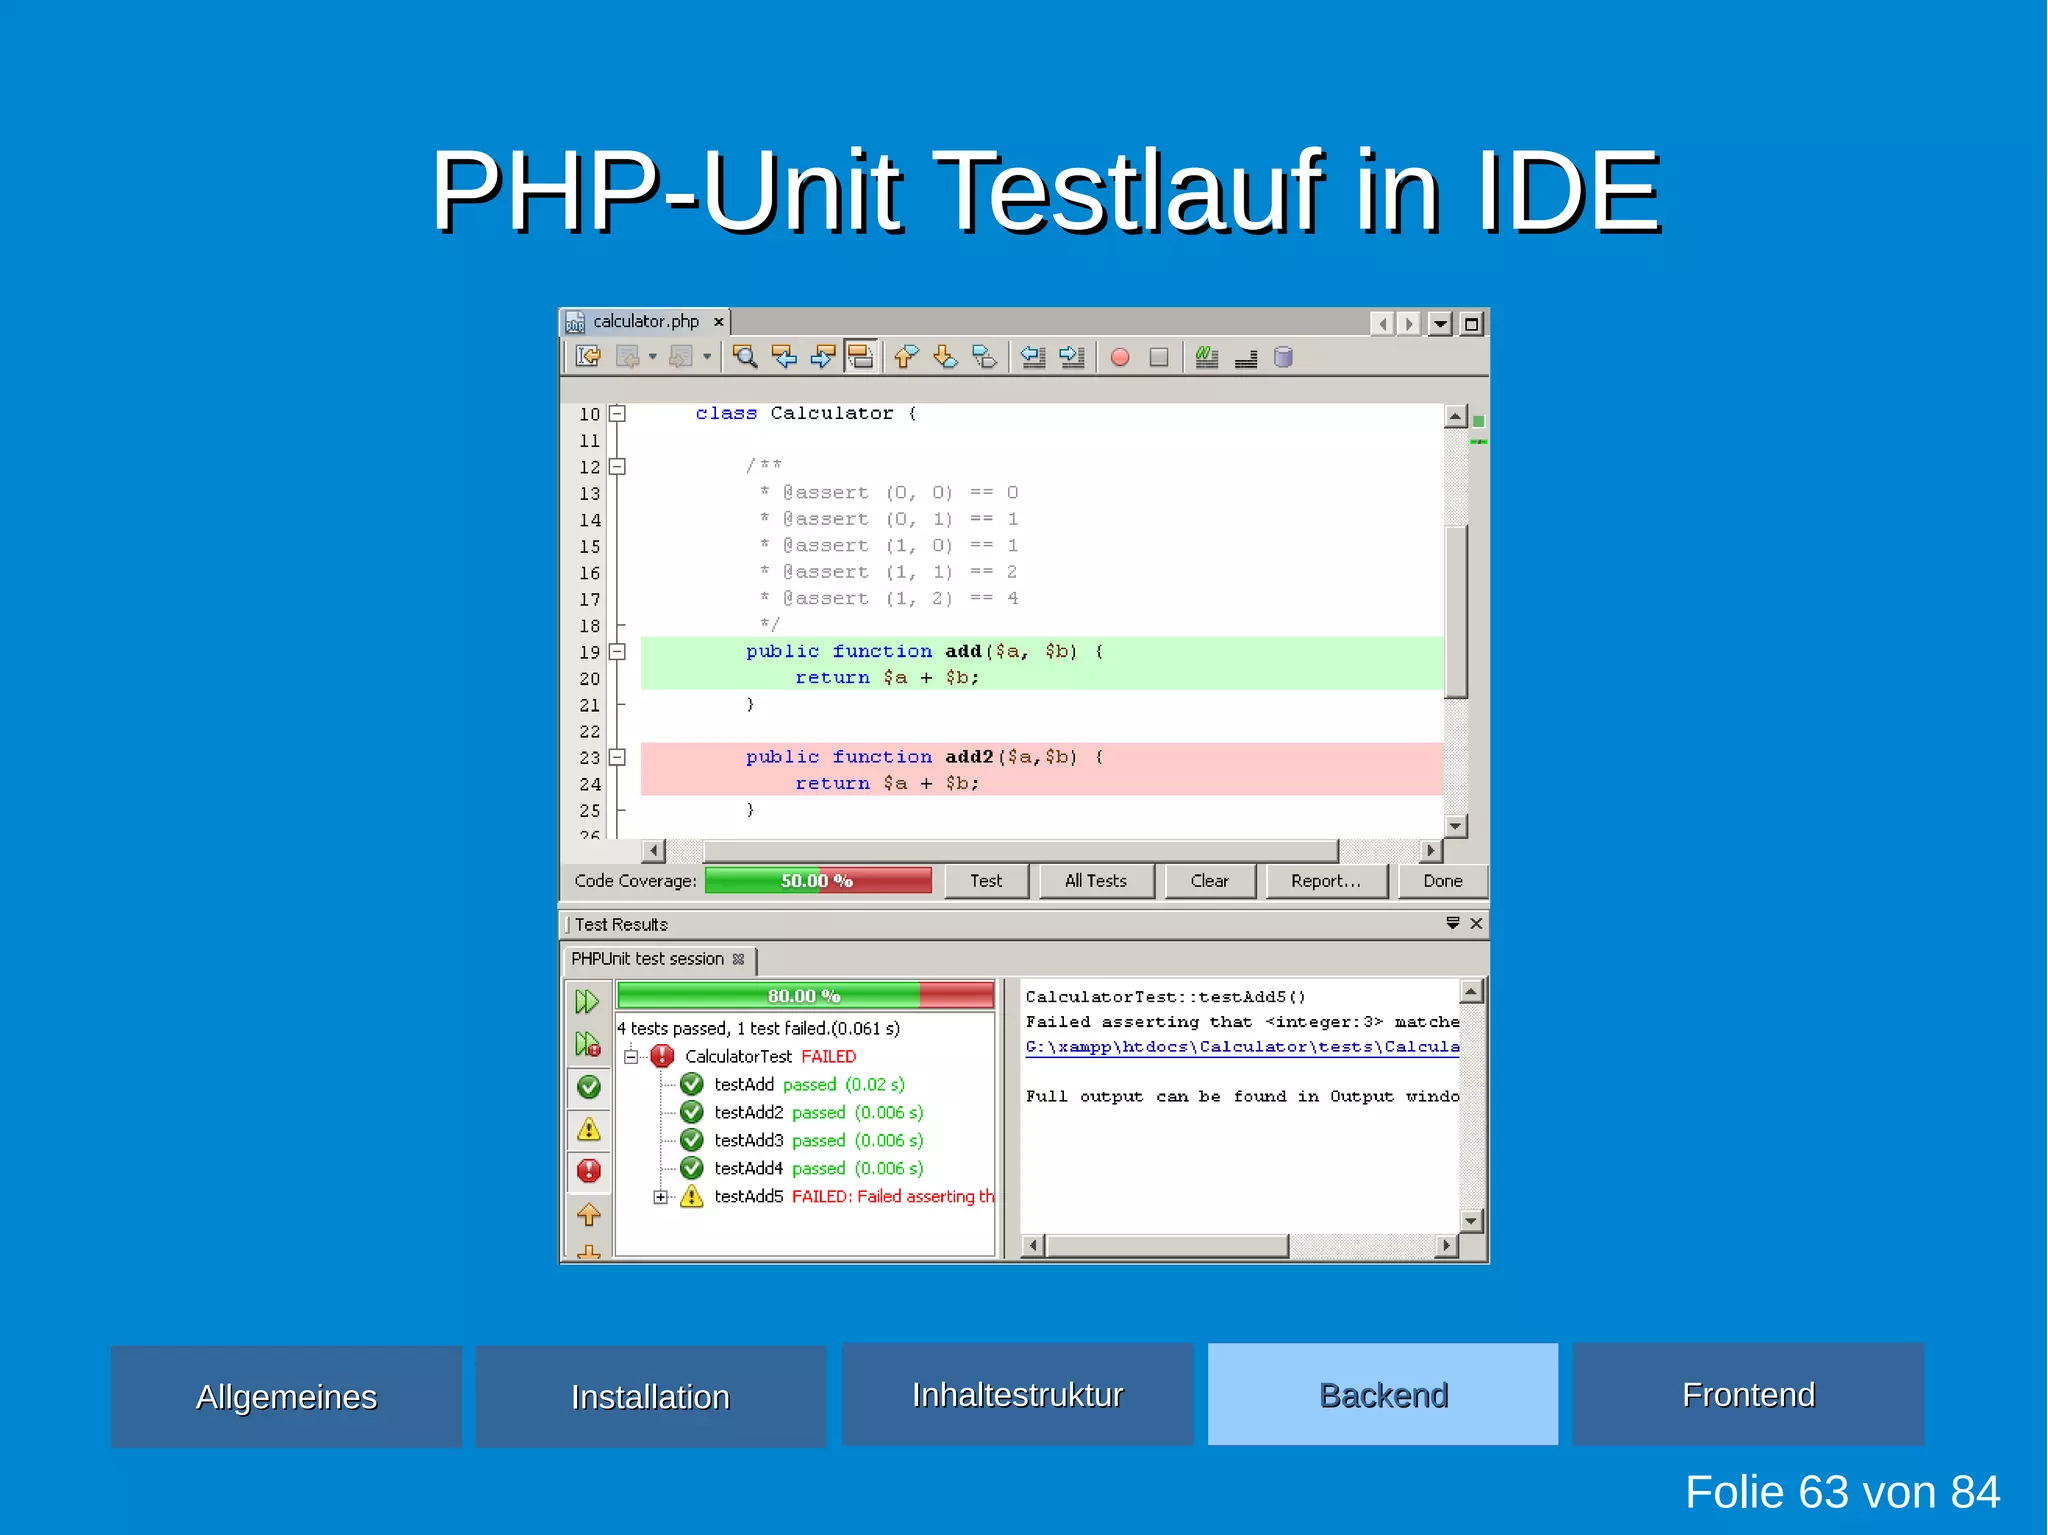Click the Comment lines icon
Viewport: 2048px width, 1535px height.
pos(1246,357)
